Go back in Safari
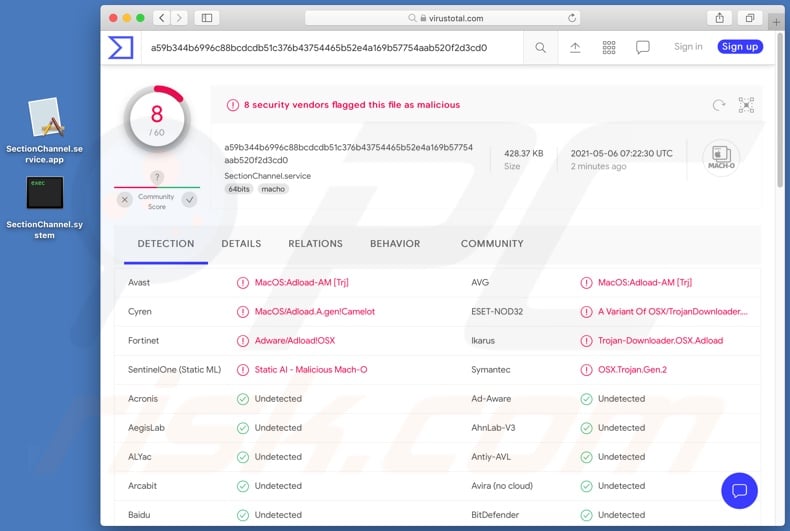790x531 pixels. tap(162, 18)
